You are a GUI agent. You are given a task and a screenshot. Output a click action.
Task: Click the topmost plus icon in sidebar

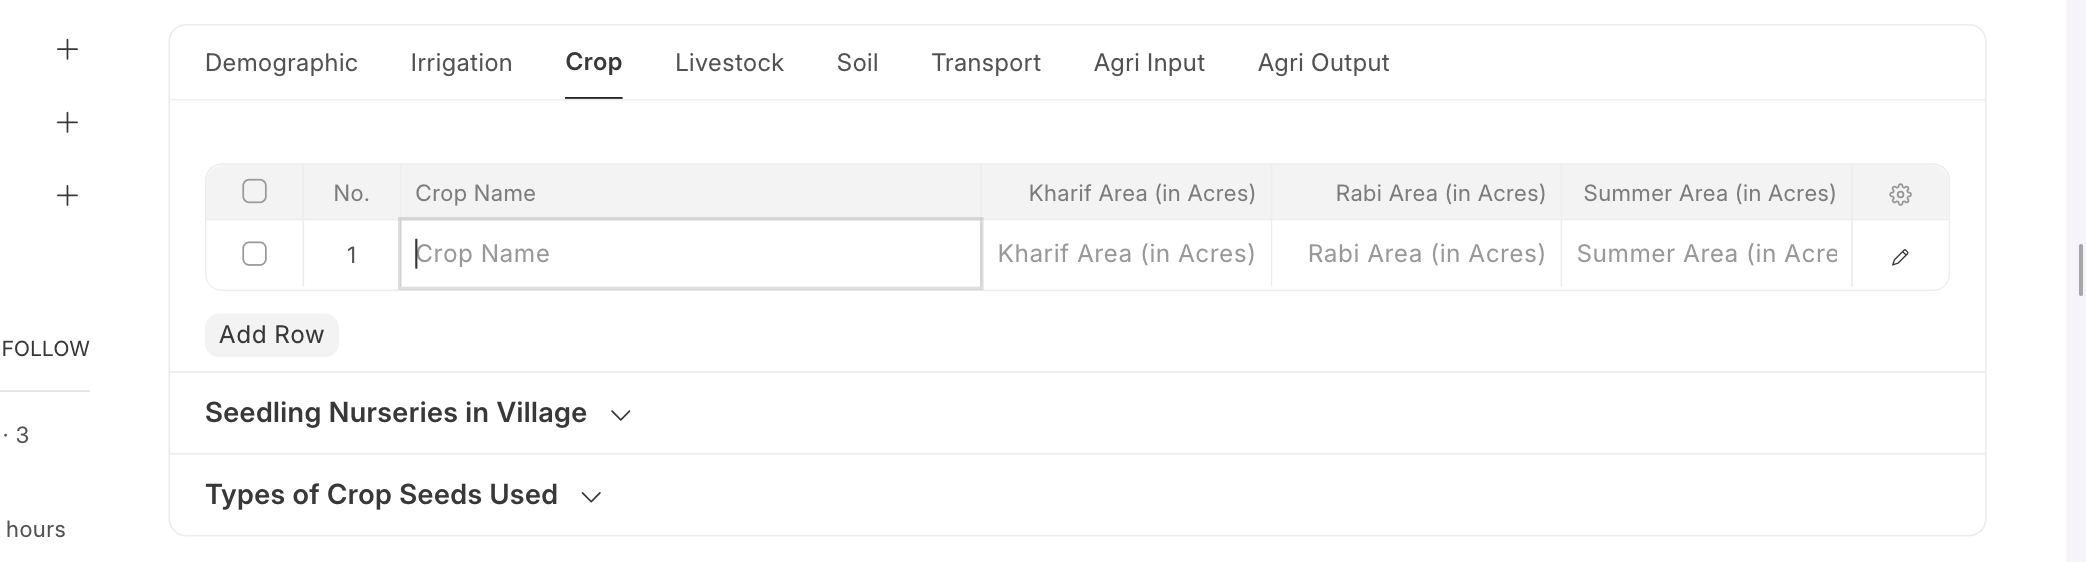click(x=67, y=49)
